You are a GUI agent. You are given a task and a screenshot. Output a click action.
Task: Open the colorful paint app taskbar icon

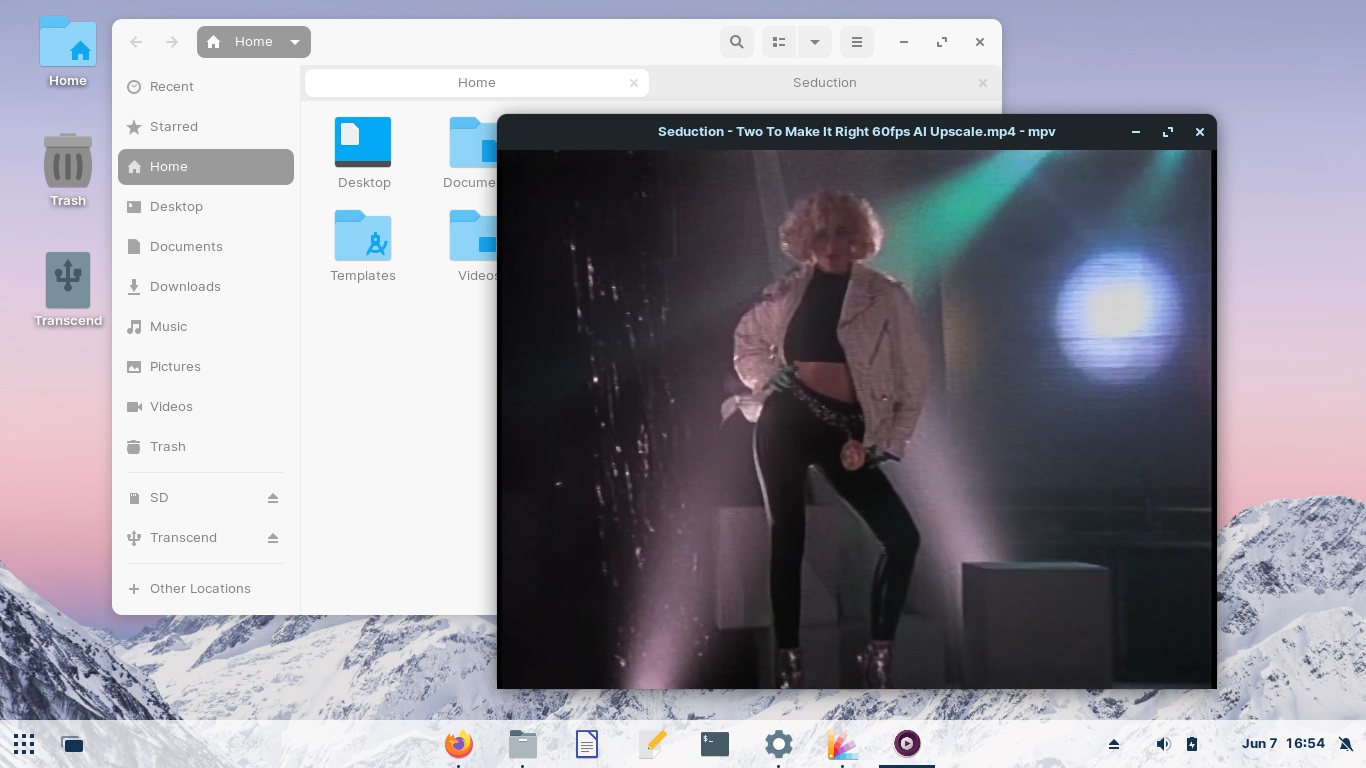click(x=843, y=744)
